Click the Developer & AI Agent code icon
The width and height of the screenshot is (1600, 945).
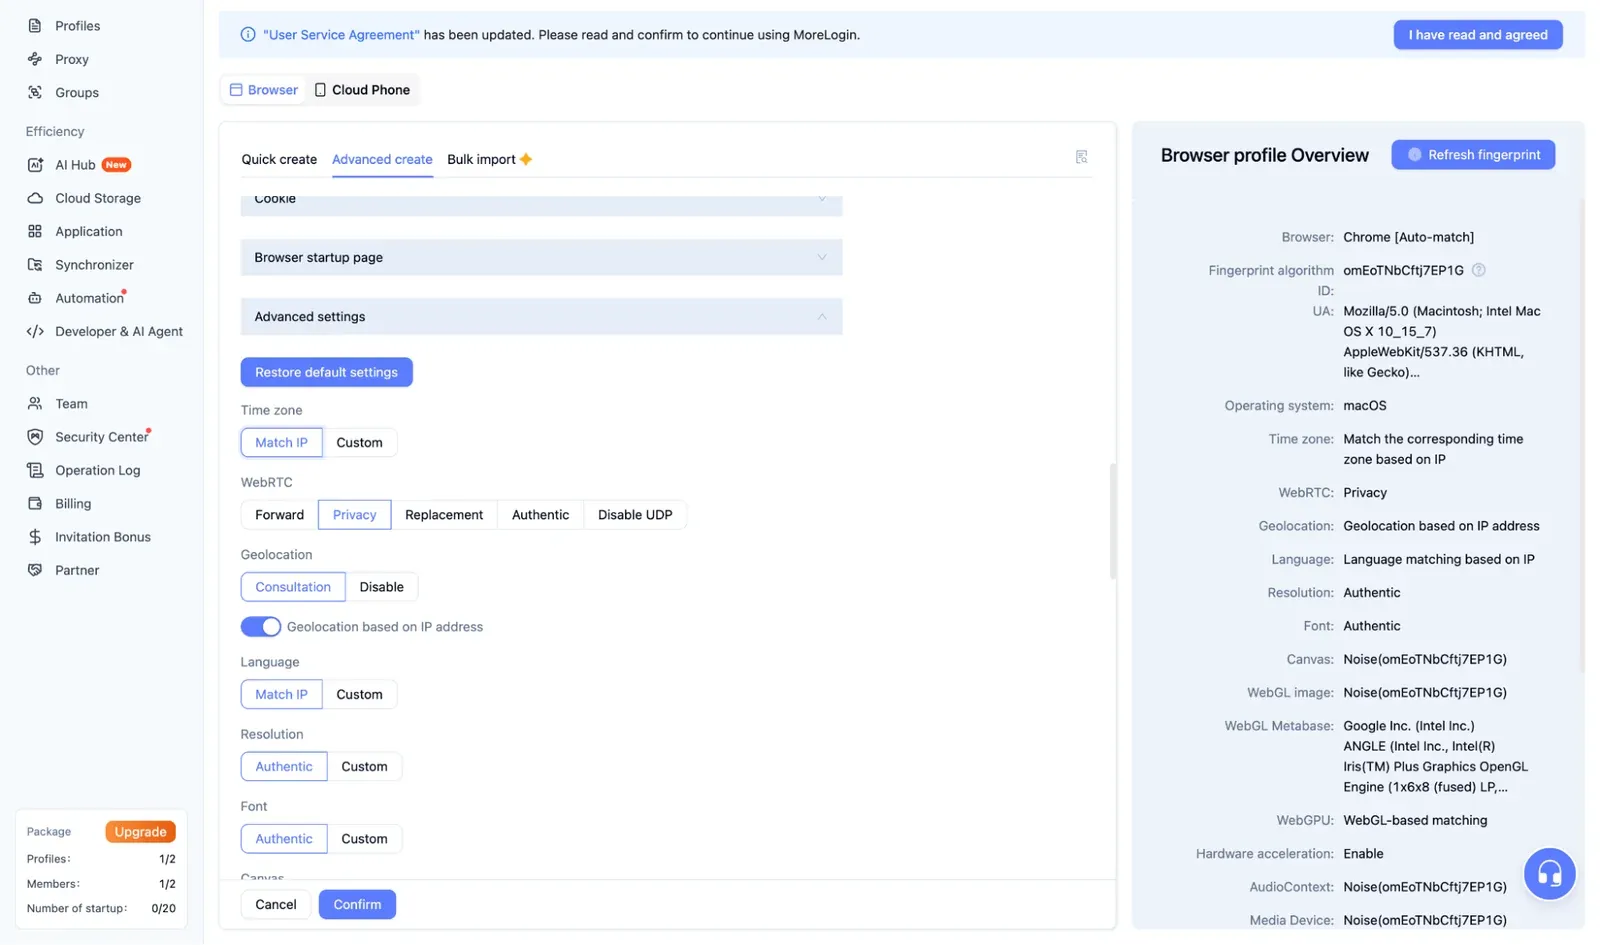pos(35,331)
